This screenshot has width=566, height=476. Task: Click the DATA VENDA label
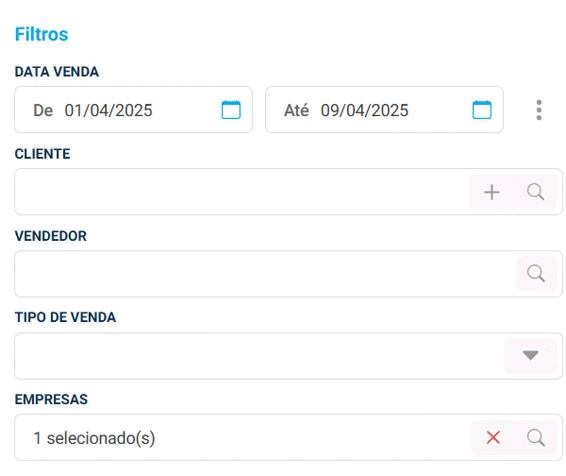[x=57, y=71]
